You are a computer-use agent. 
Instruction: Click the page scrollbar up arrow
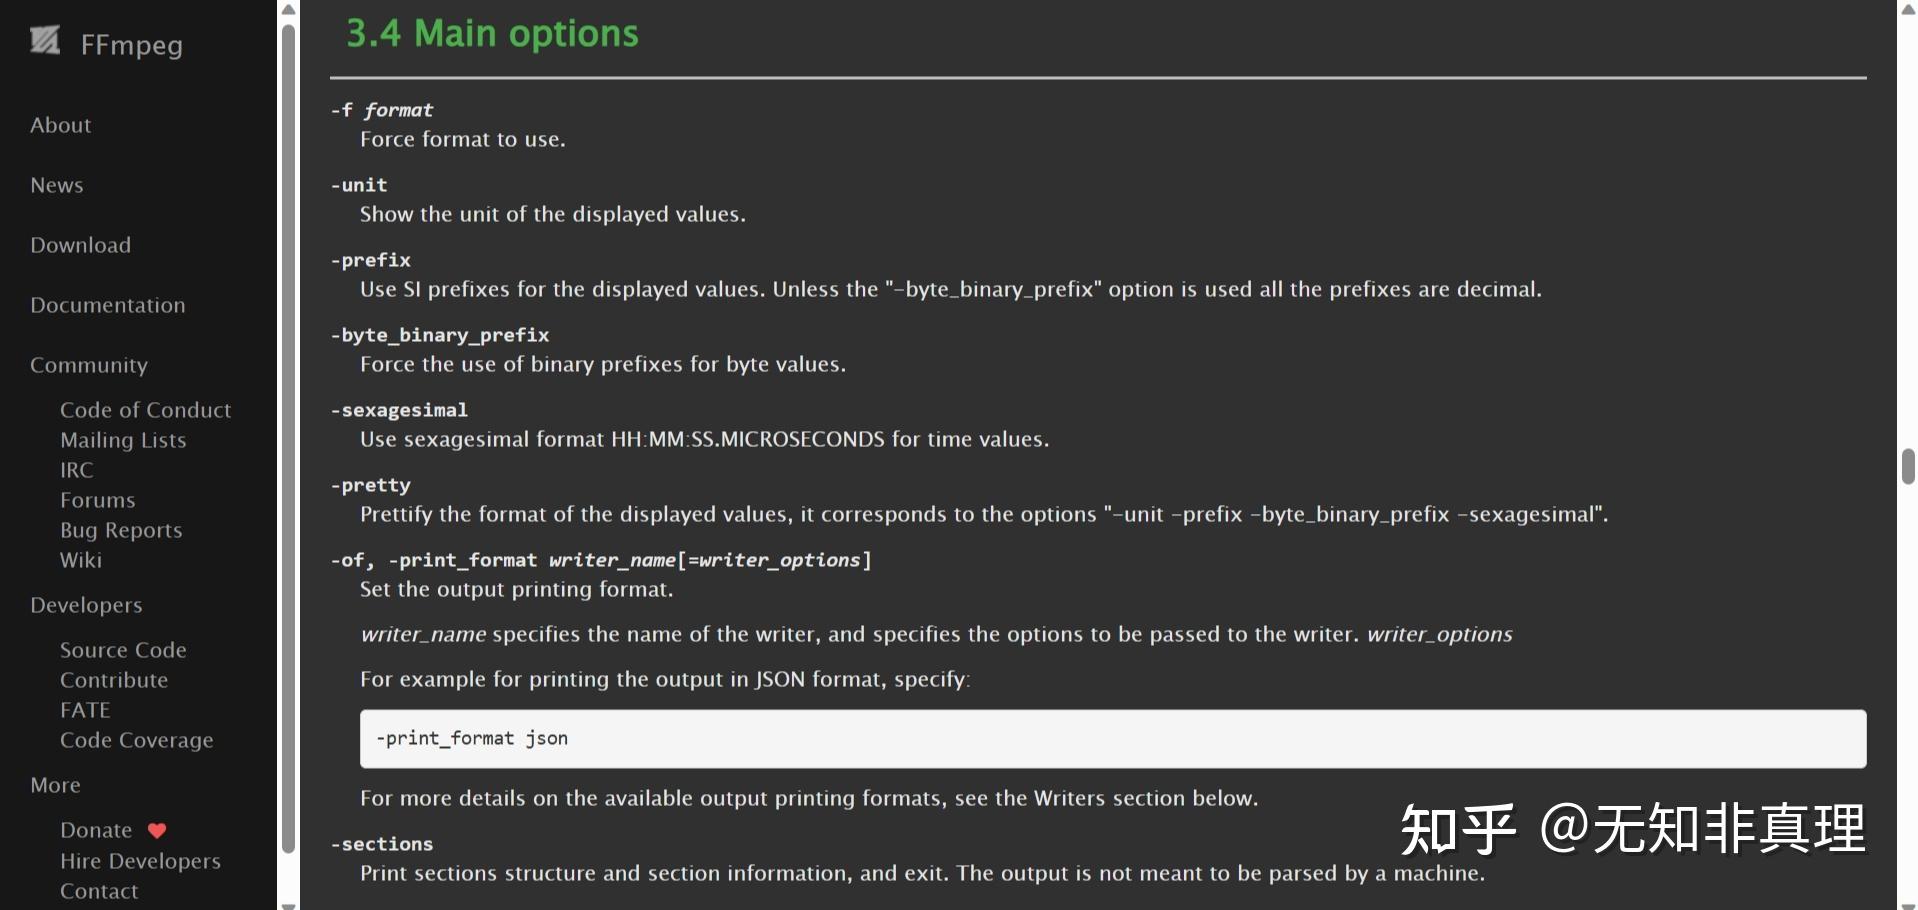click(1908, 9)
